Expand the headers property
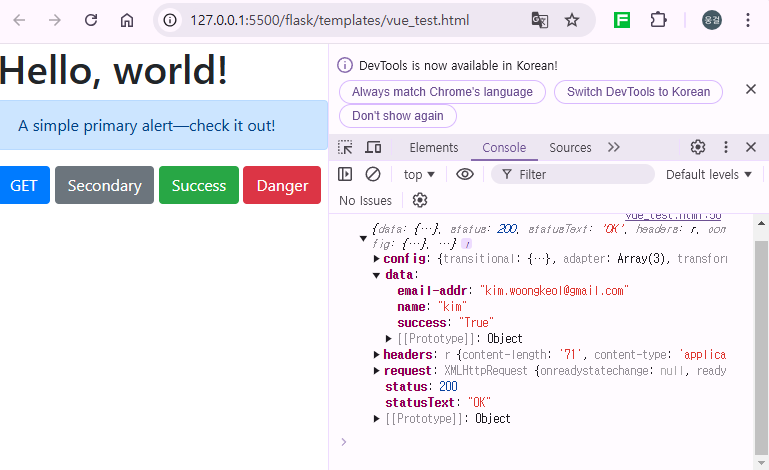The image size is (769, 470). pos(376,355)
